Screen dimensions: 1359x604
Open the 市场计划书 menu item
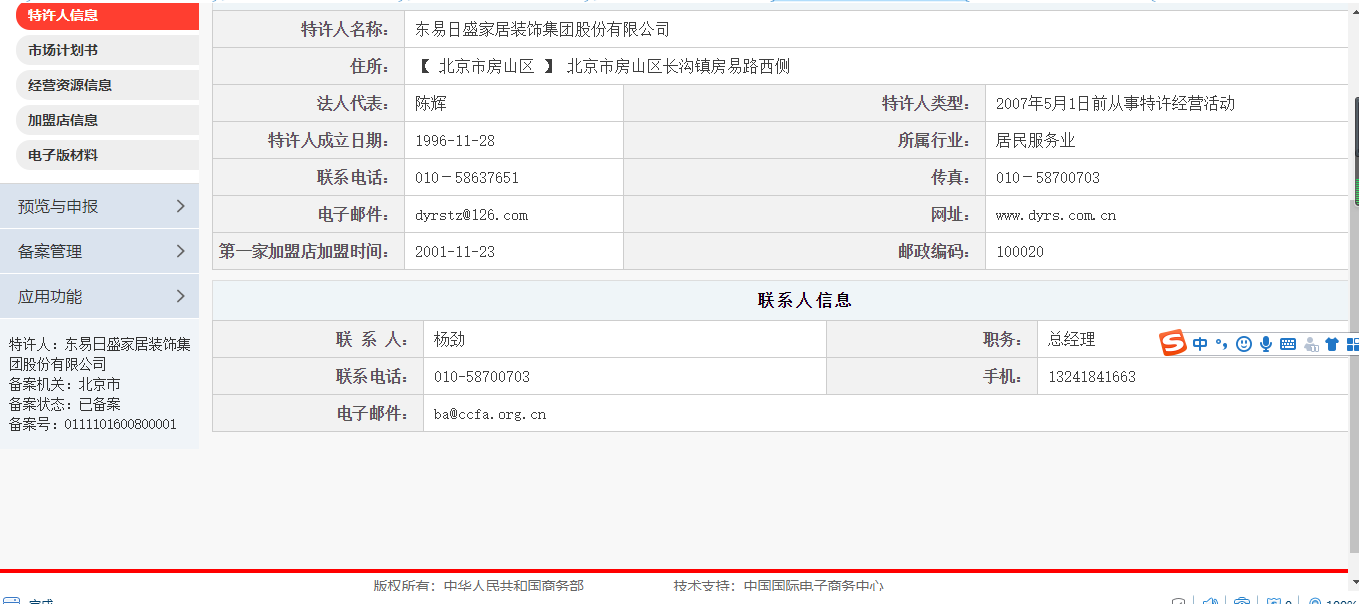click(63, 50)
